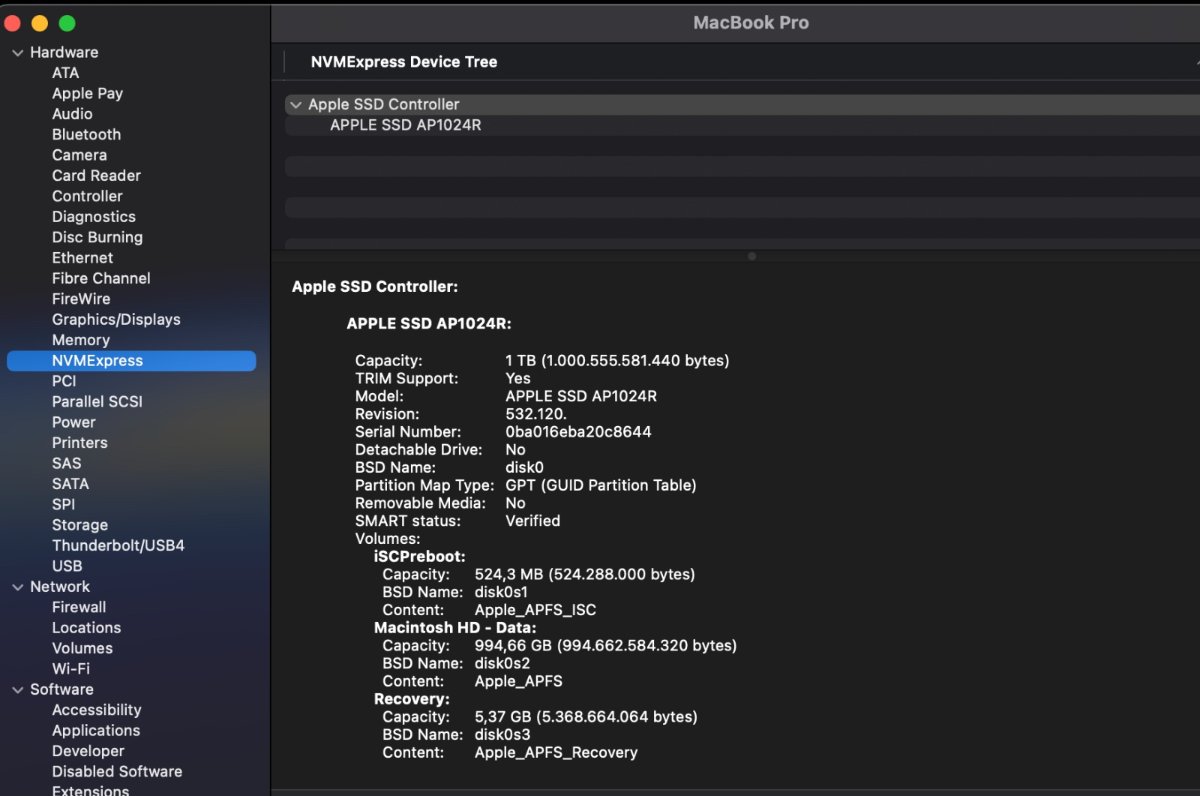Minimize the window with yellow button
The height and width of the screenshot is (796, 1200).
(40, 23)
